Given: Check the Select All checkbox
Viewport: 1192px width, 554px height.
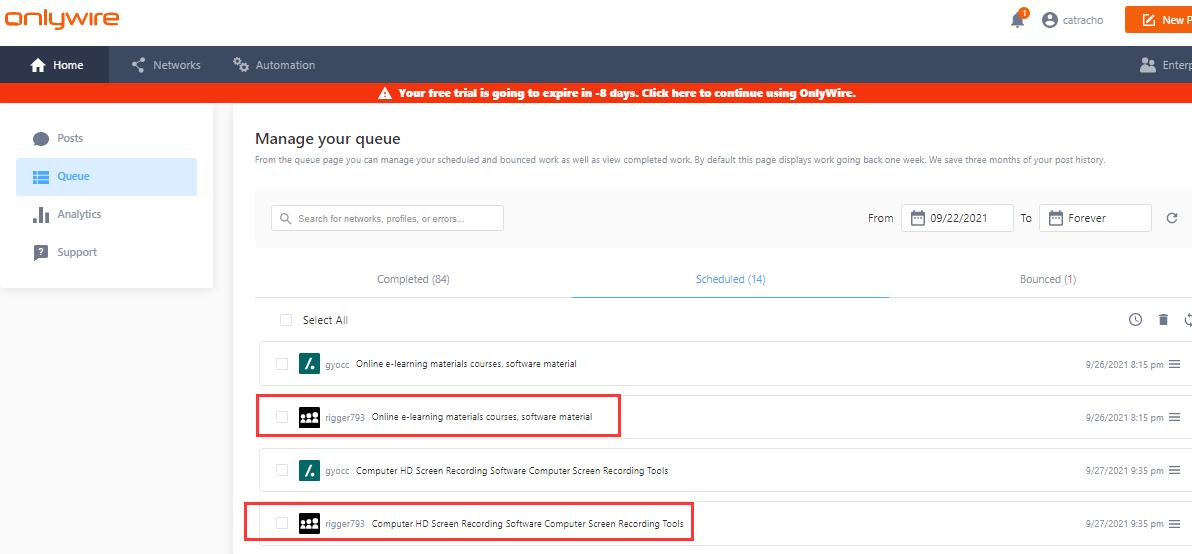Looking at the screenshot, I should 286,320.
